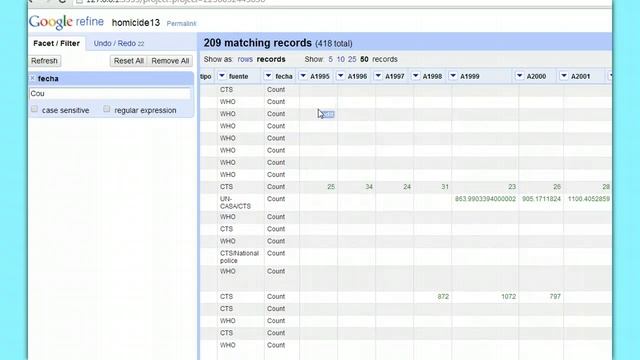Click the value 863.9903394000002 cell
Screen dimensions: 640x360
click(x=485, y=199)
